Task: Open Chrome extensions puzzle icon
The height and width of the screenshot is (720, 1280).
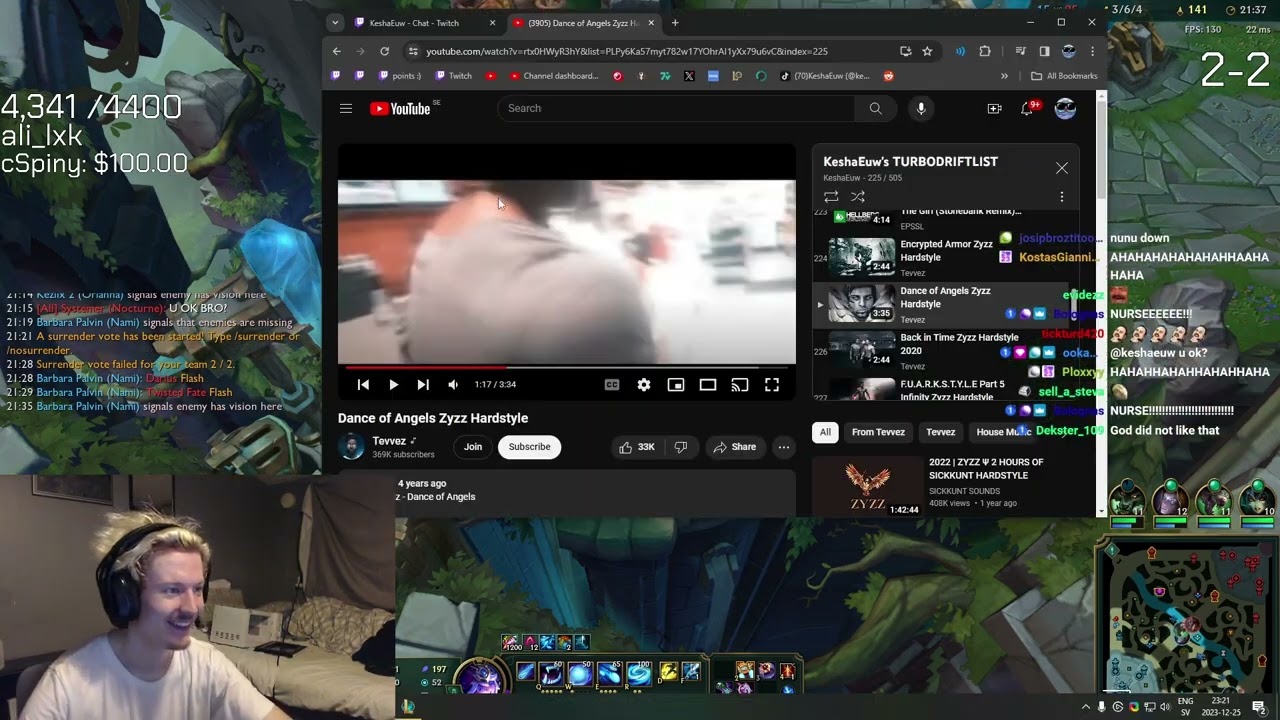Action: (x=985, y=51)
